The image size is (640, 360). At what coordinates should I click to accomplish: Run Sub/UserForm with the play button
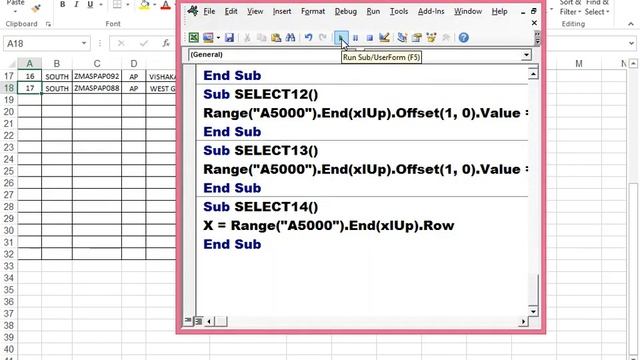point(341,38)
